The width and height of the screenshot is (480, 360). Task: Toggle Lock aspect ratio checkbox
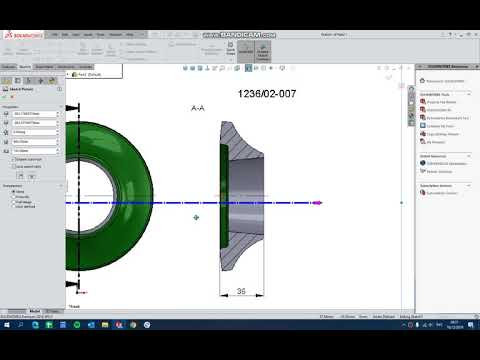[x=14, y=166]
